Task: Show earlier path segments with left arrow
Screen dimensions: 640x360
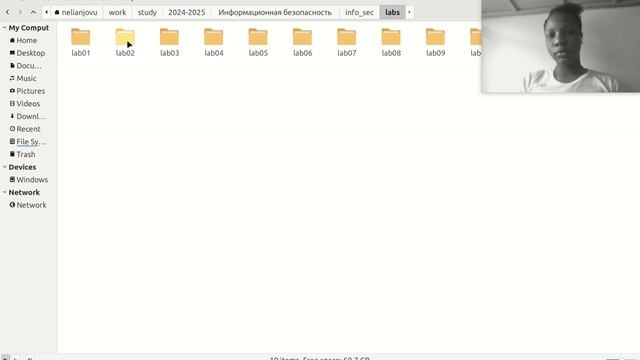Action: [x=47, y=12]
